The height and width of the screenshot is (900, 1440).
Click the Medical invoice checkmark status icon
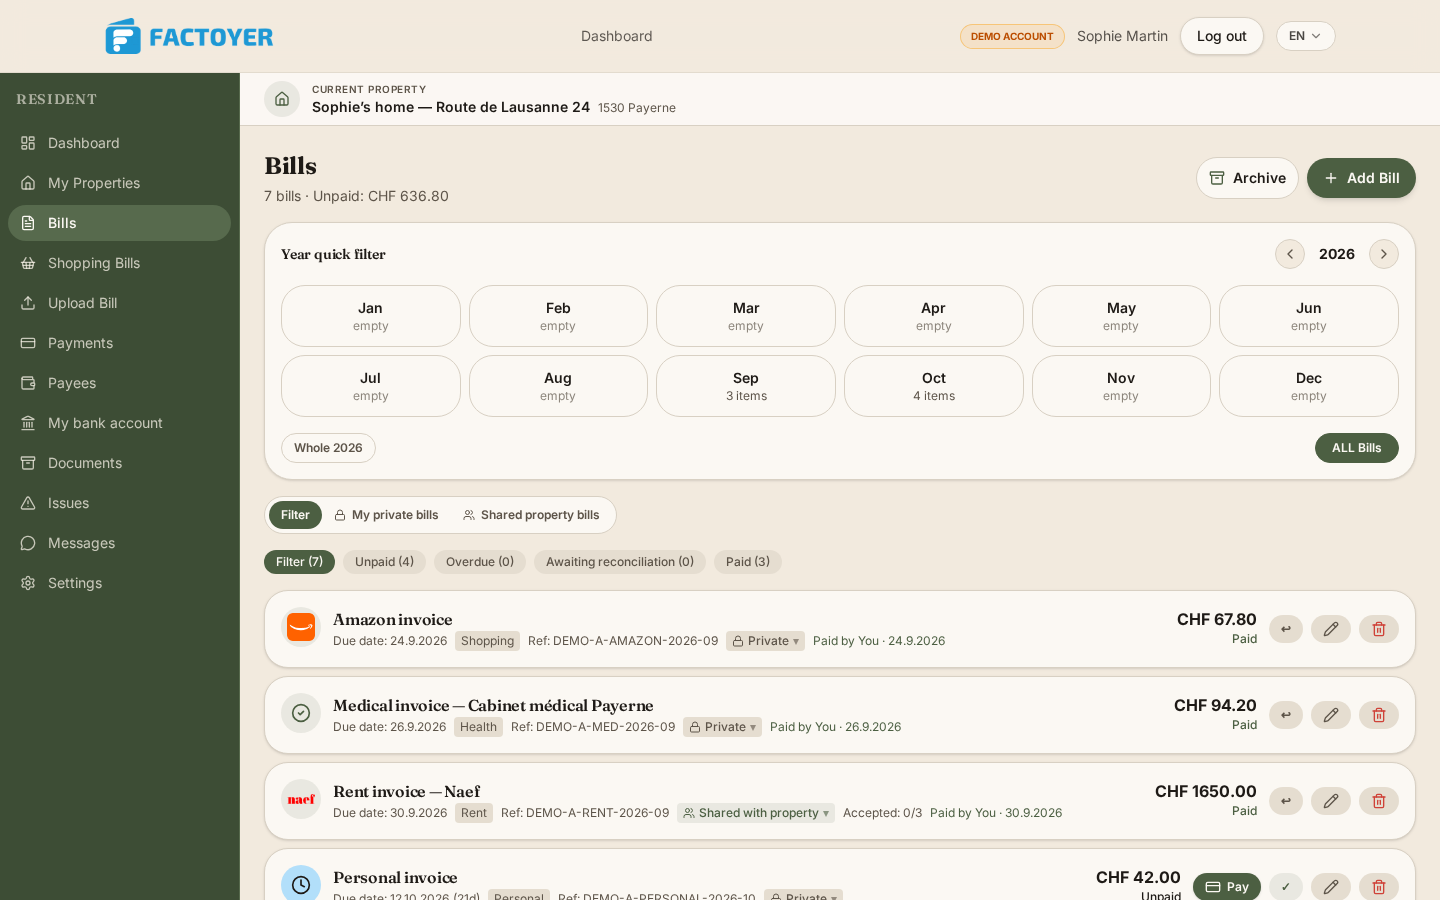[x=301, y=713]
